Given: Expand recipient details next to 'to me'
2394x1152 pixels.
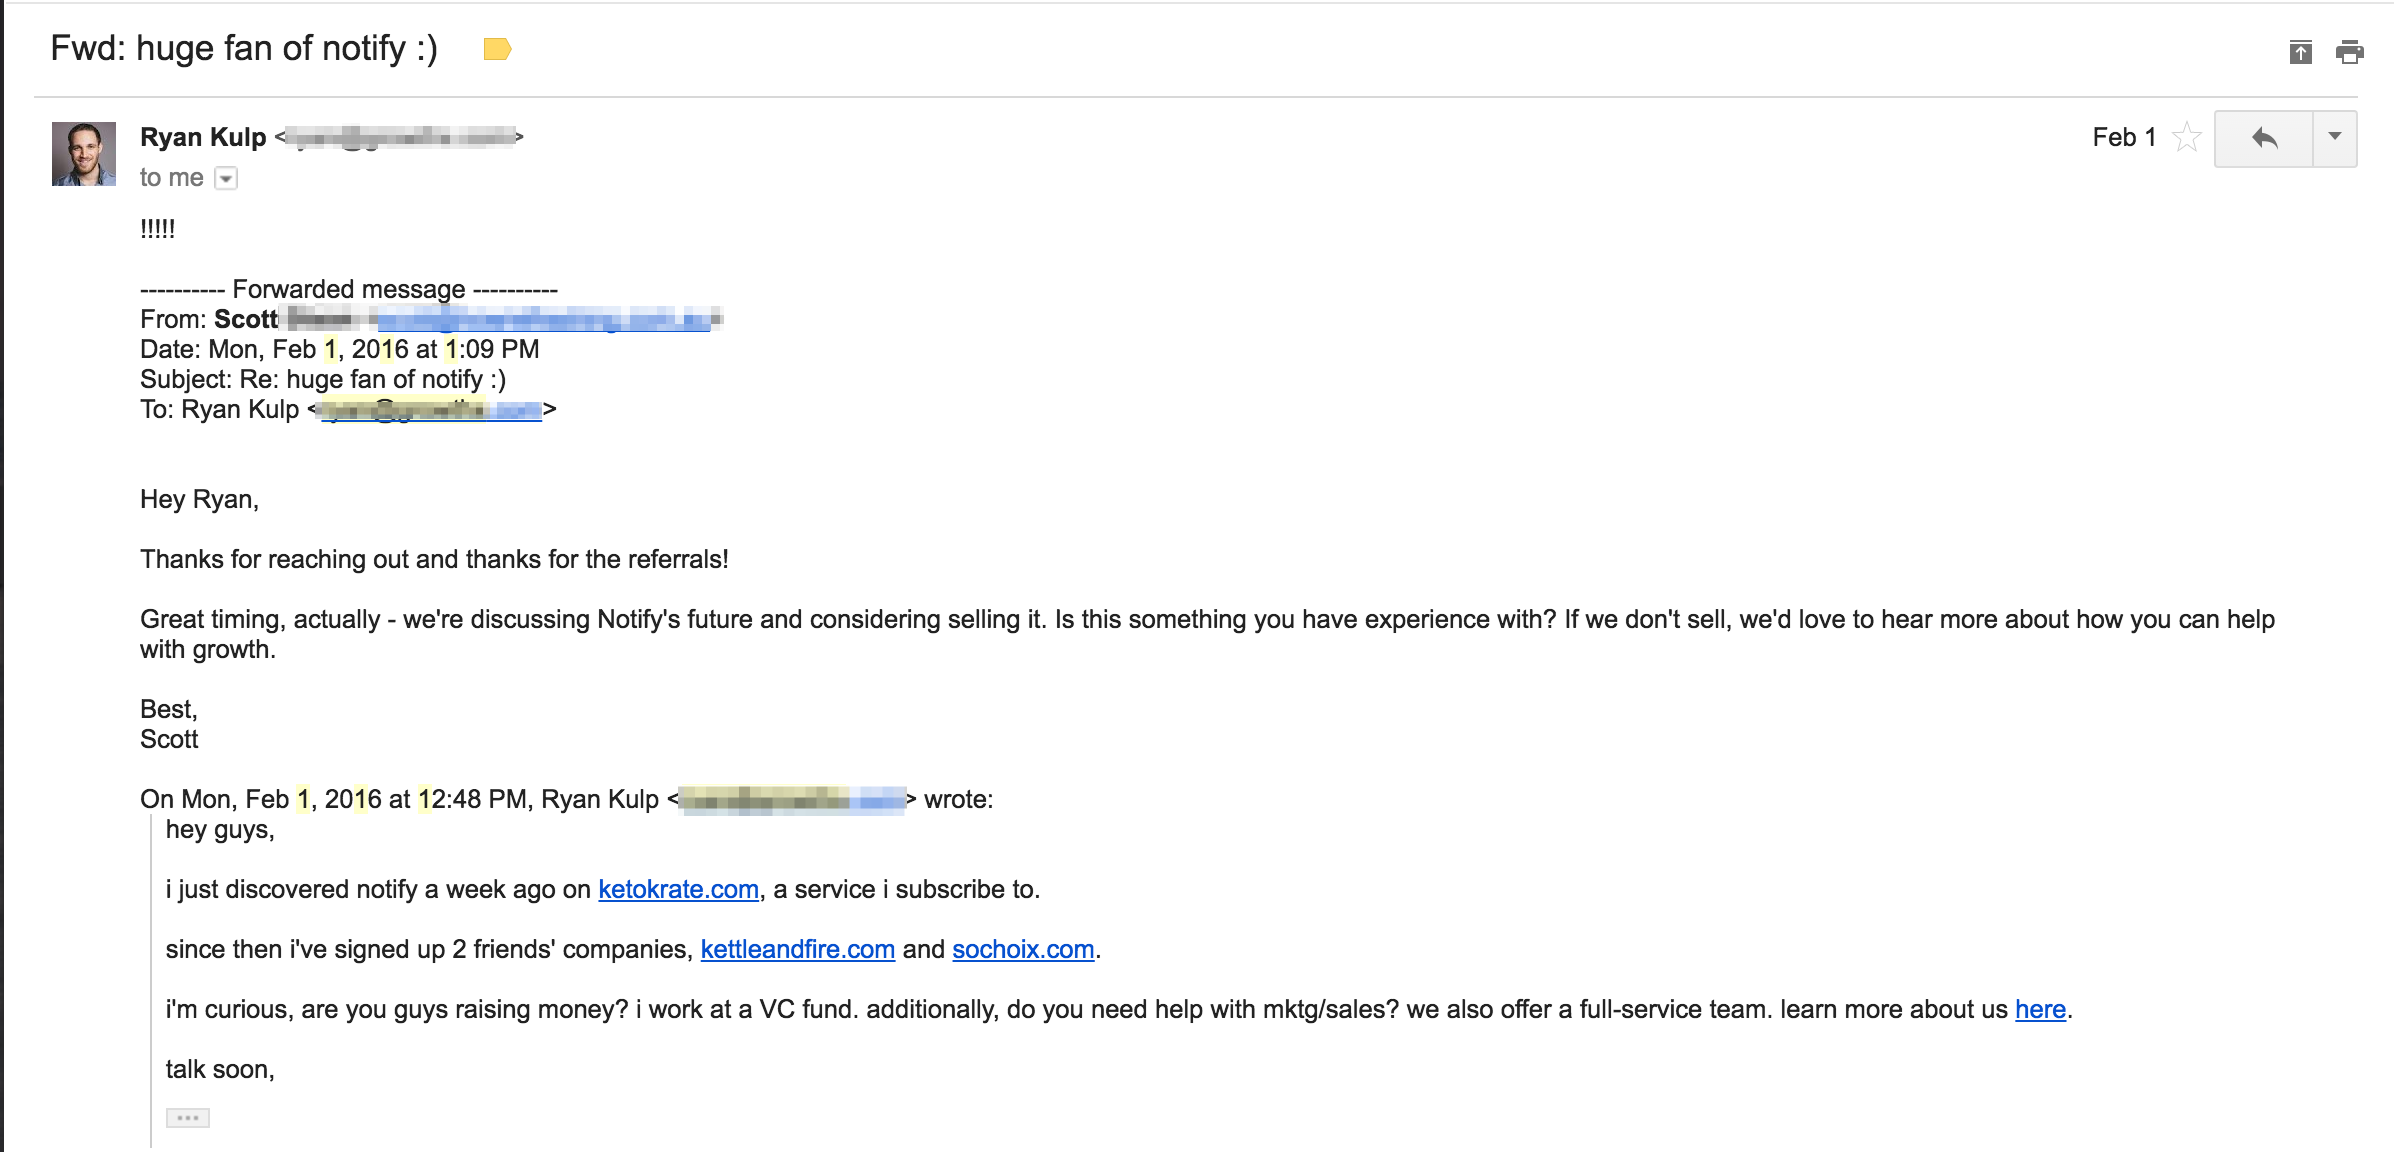Looking at the screenshot, I should (227, 179).
